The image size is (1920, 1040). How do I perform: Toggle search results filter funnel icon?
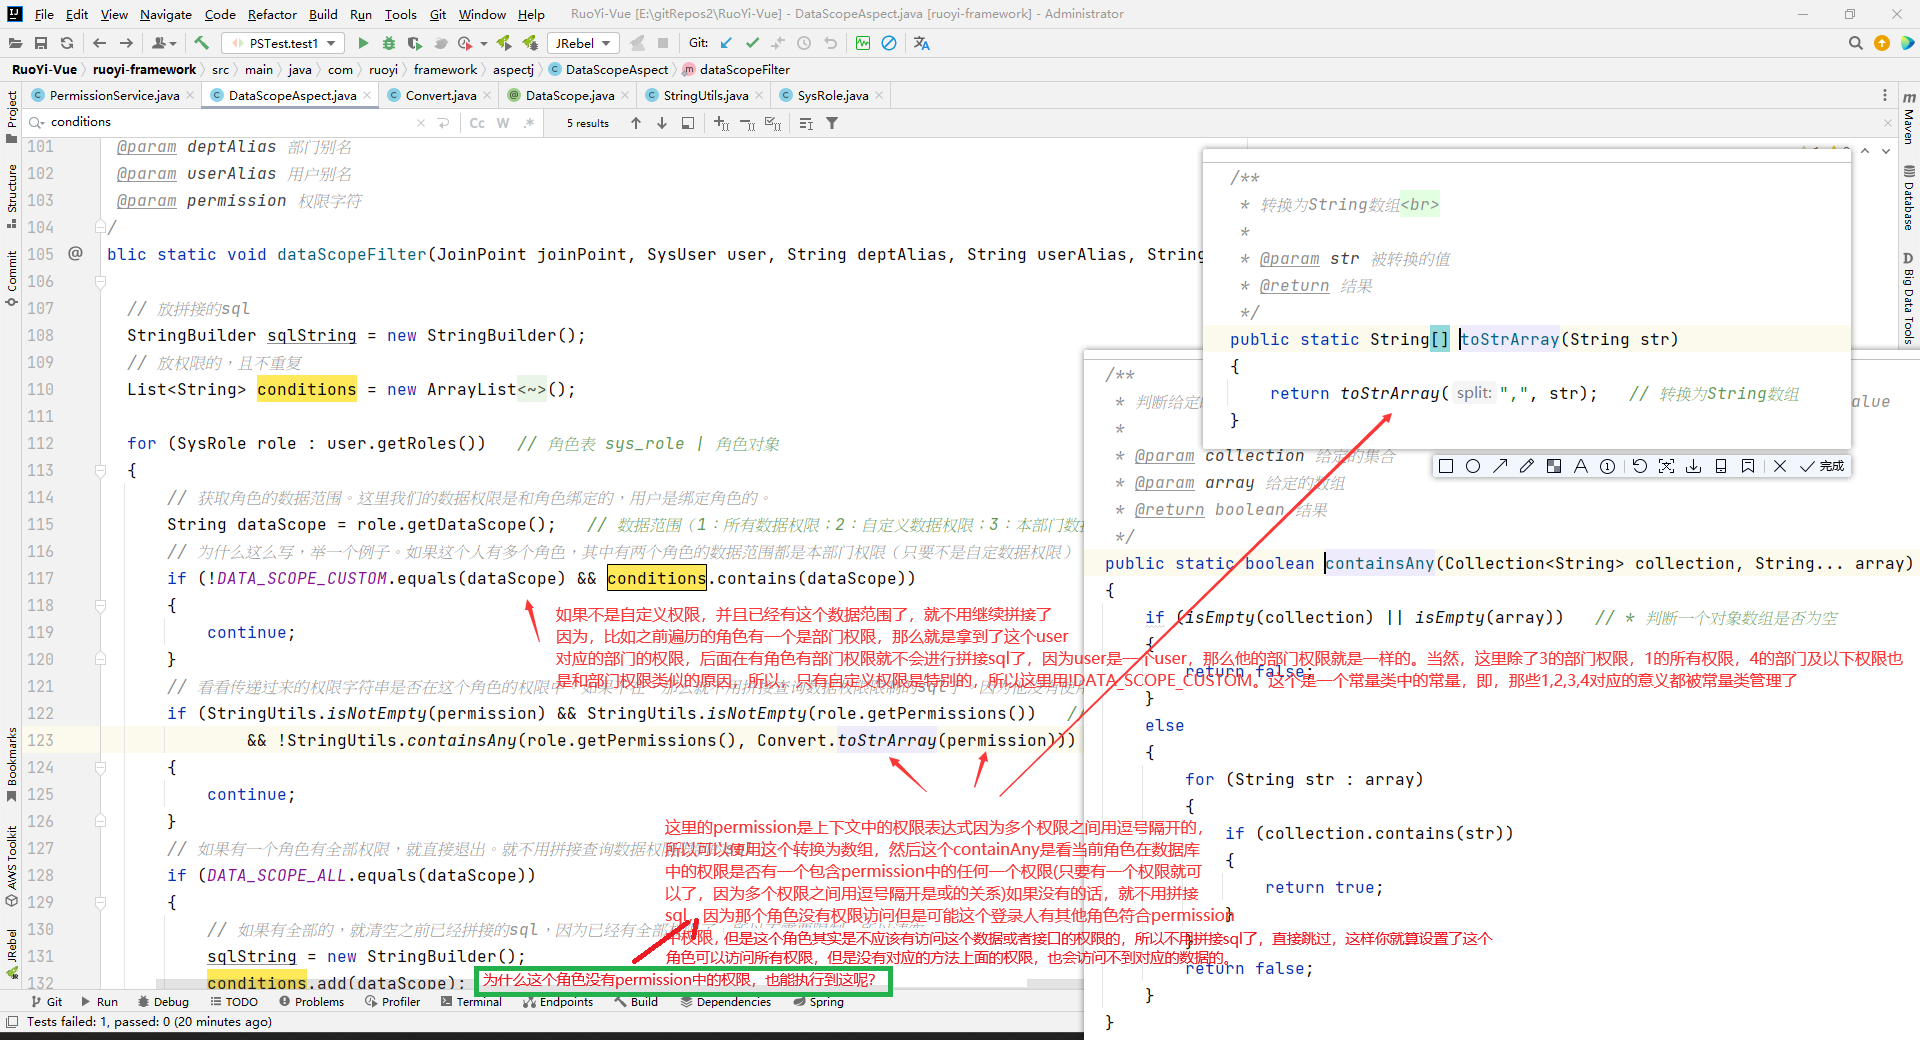[x=832, y=123]
